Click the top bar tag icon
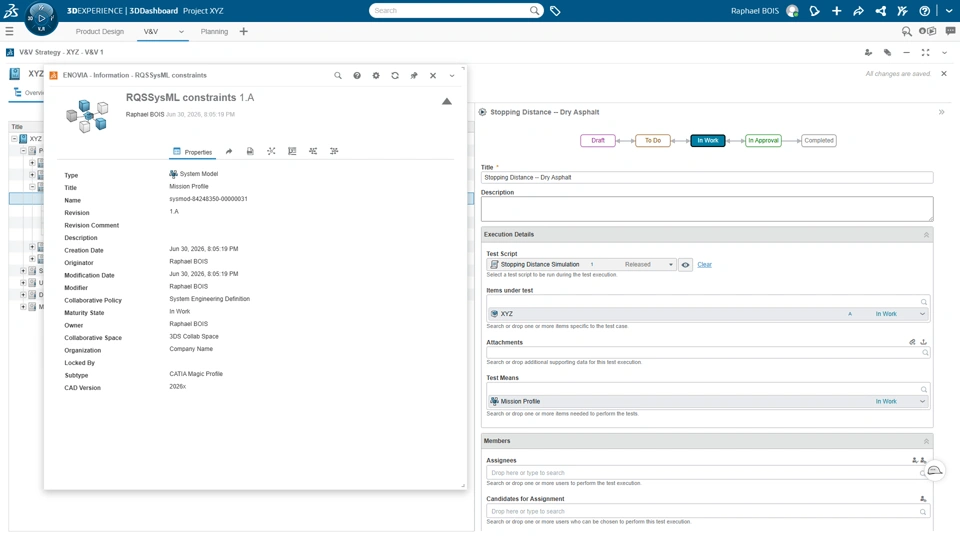Screen dimensions: 960x540 555,10
